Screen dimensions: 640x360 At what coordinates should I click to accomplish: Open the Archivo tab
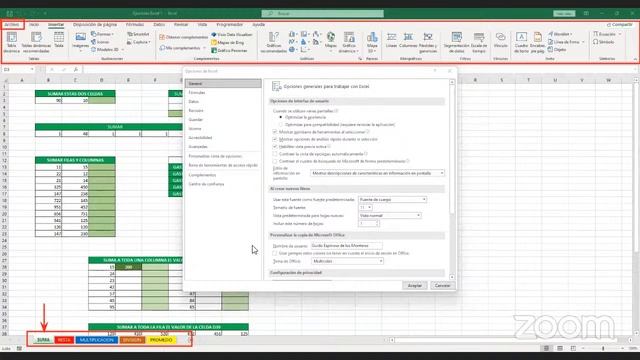click(x=12, y=25)
